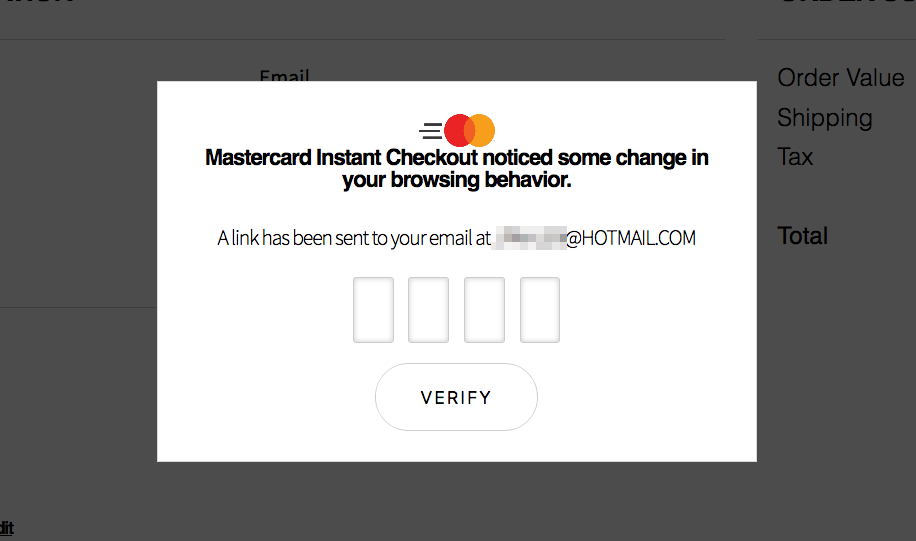This screenshot has height=541, width=916.
Task: Click the partially hidden Edit link
Action: point(6,528)
